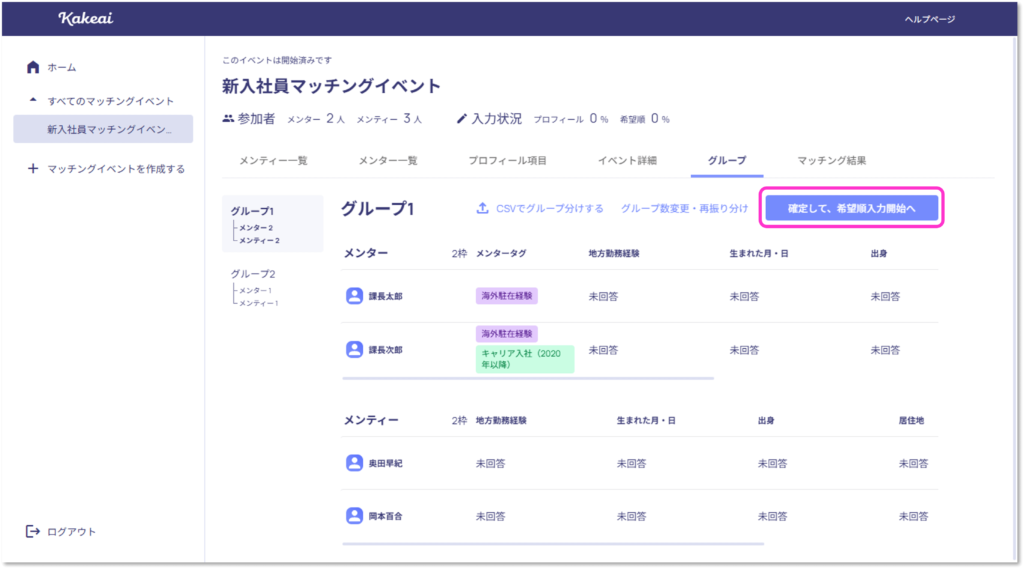The image size is (1024, 569).
Task: Switch to the マッチング結果 tab
Action: [831, 160]
